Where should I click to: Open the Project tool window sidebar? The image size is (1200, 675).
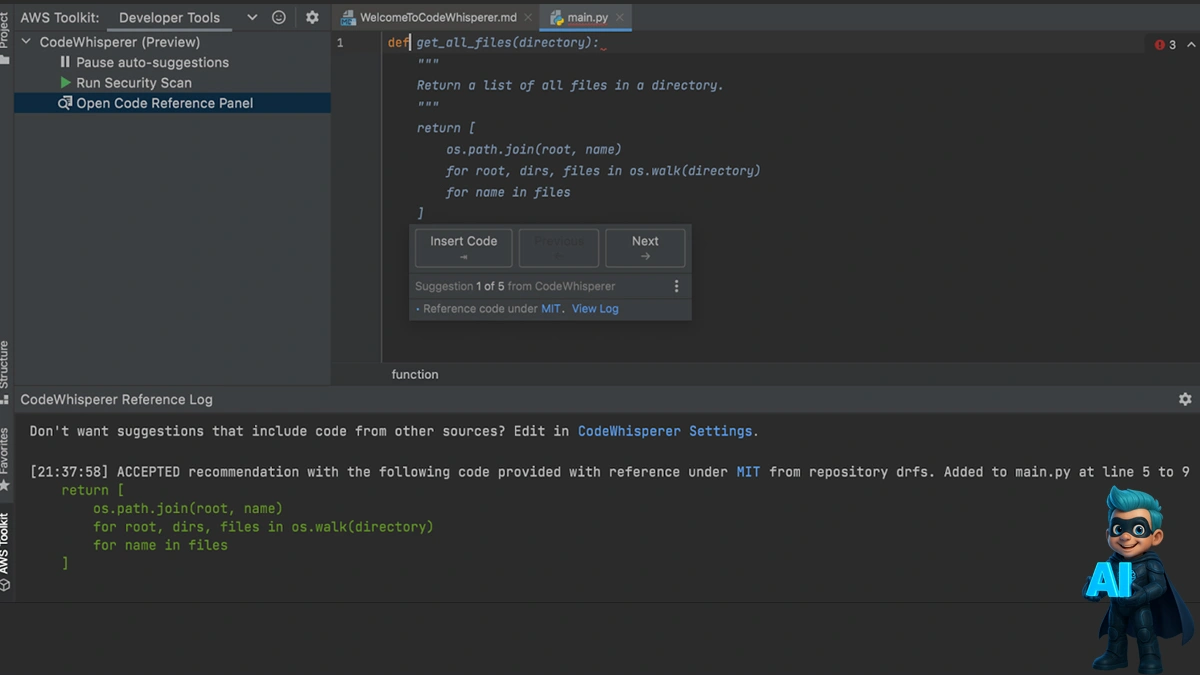click(5, 38)
